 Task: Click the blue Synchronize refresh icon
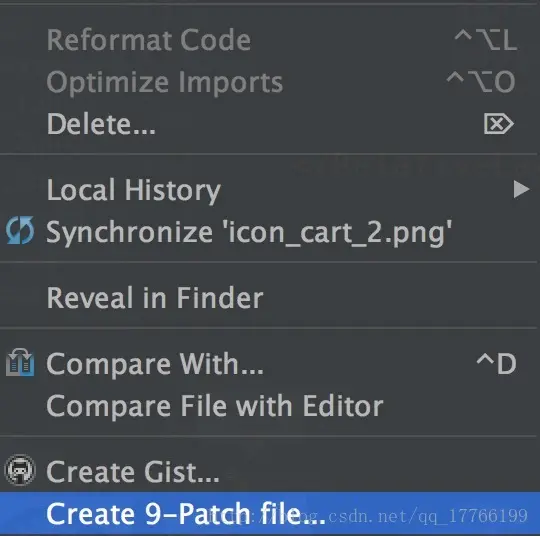(x=20, y=230)
